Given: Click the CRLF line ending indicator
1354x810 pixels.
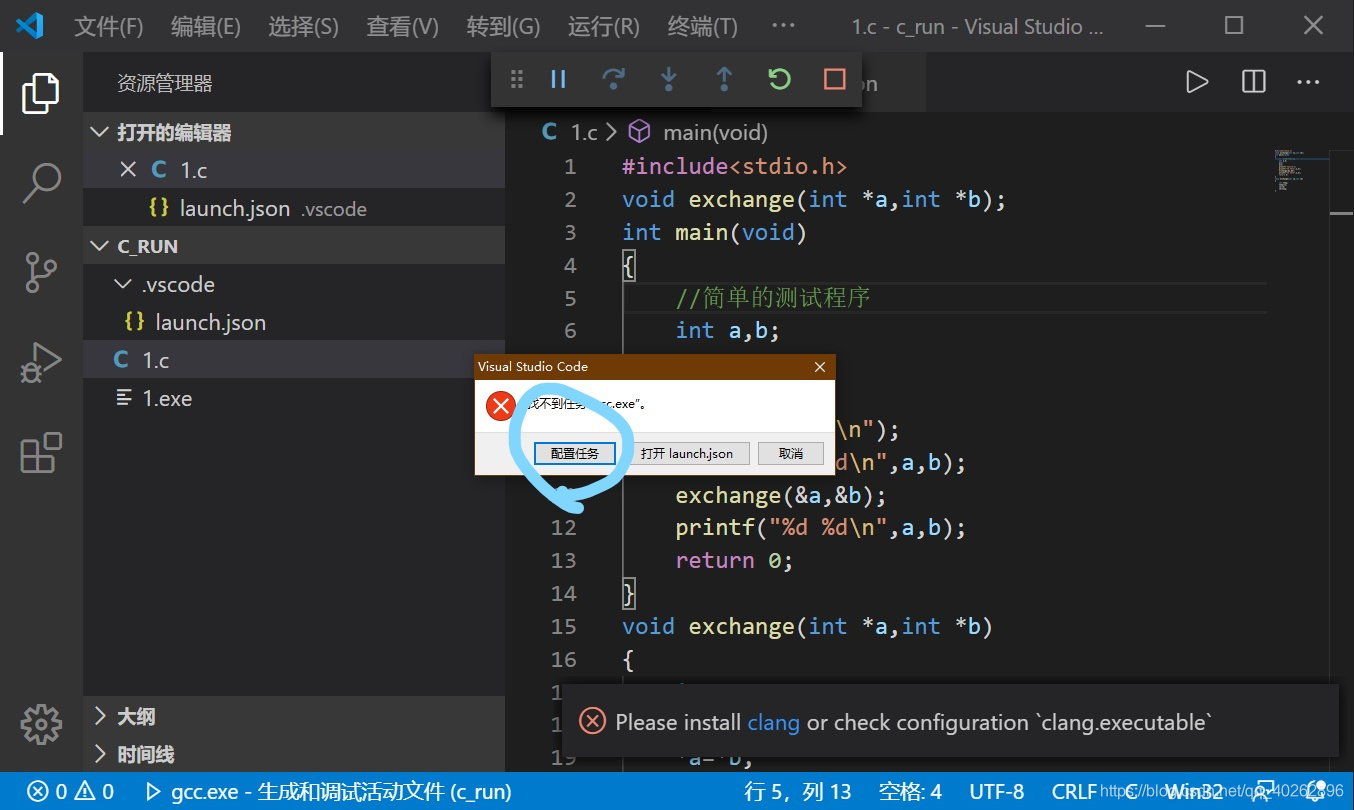Looking at the screenshot, I should point(1074,792).
